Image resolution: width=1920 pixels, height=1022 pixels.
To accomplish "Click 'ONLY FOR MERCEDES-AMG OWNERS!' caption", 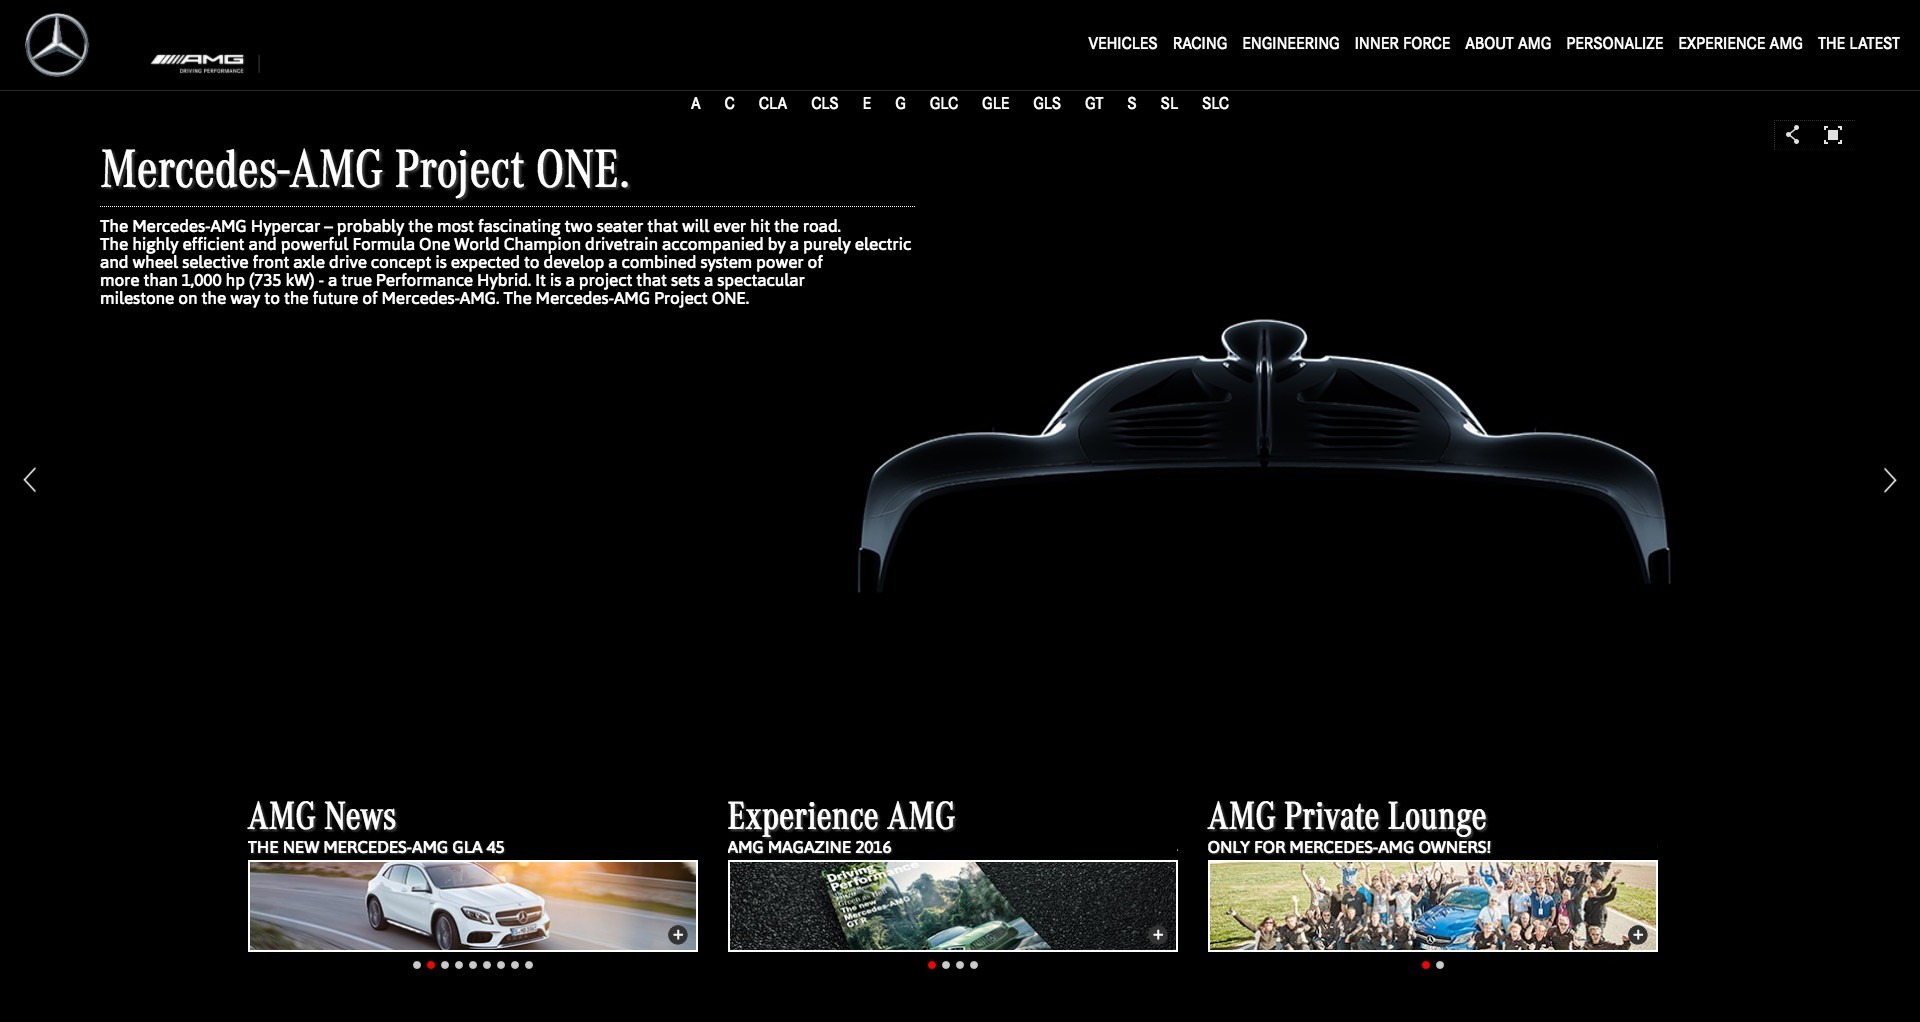I will (x=1349, y=847).
